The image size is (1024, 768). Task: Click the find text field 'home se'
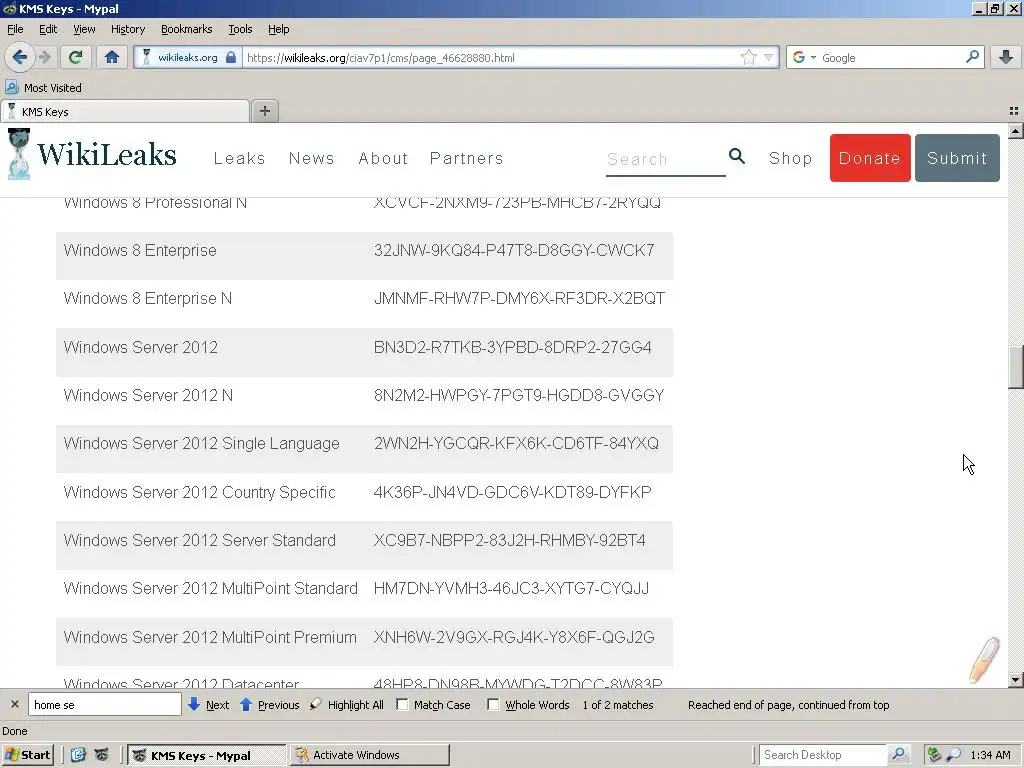104,705
